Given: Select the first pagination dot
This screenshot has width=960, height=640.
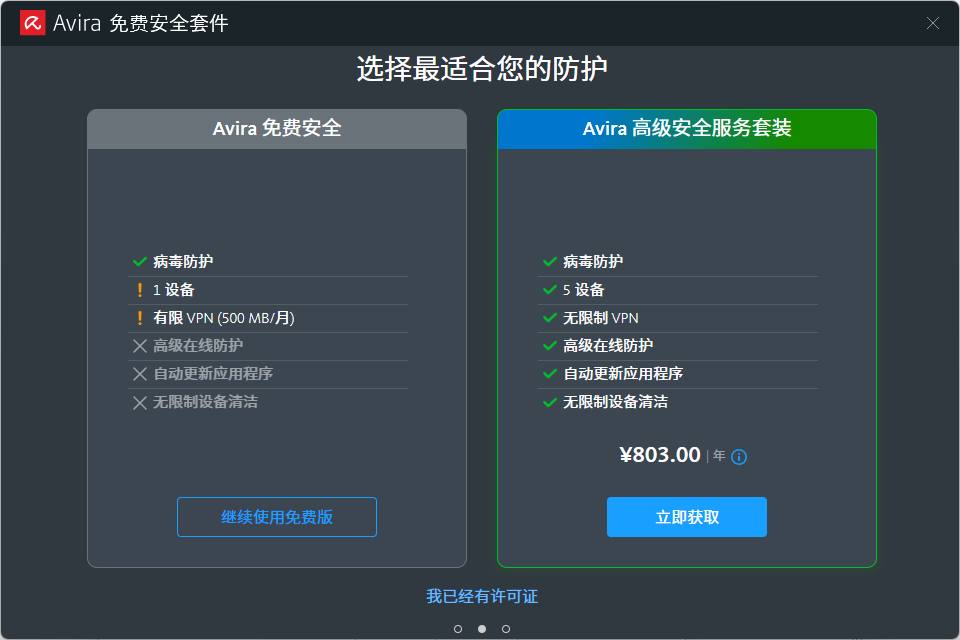Looking at the screenshot, I should (x=457, y=629).
